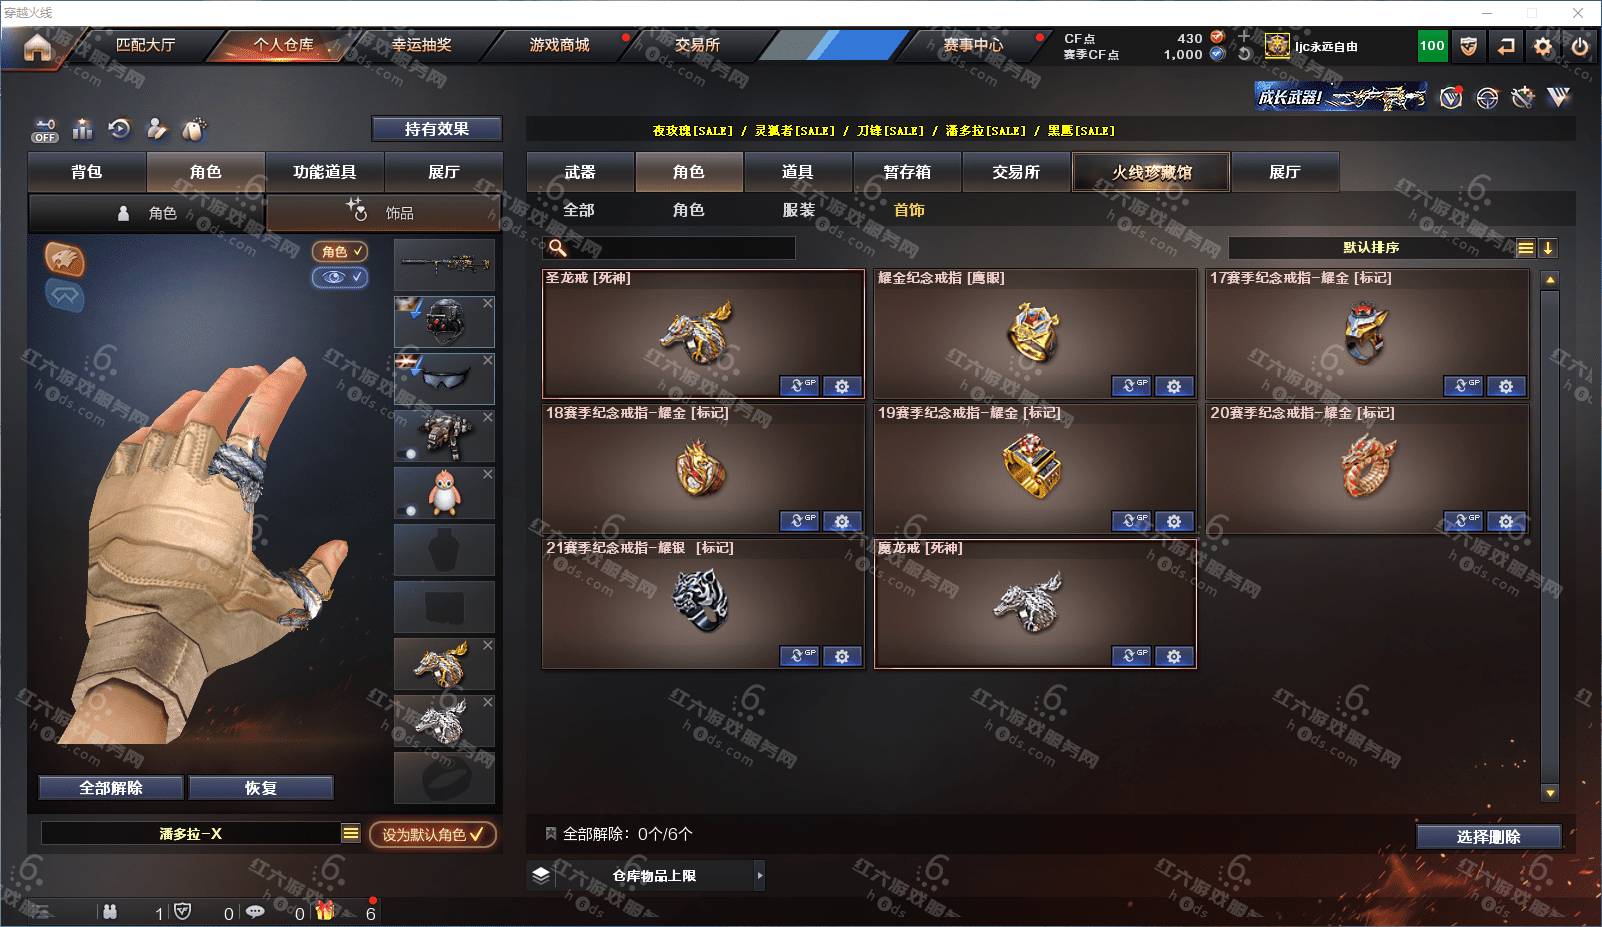1602x927 pixels.
Task: Open the settings gear in top bar
Action: 1543,46
